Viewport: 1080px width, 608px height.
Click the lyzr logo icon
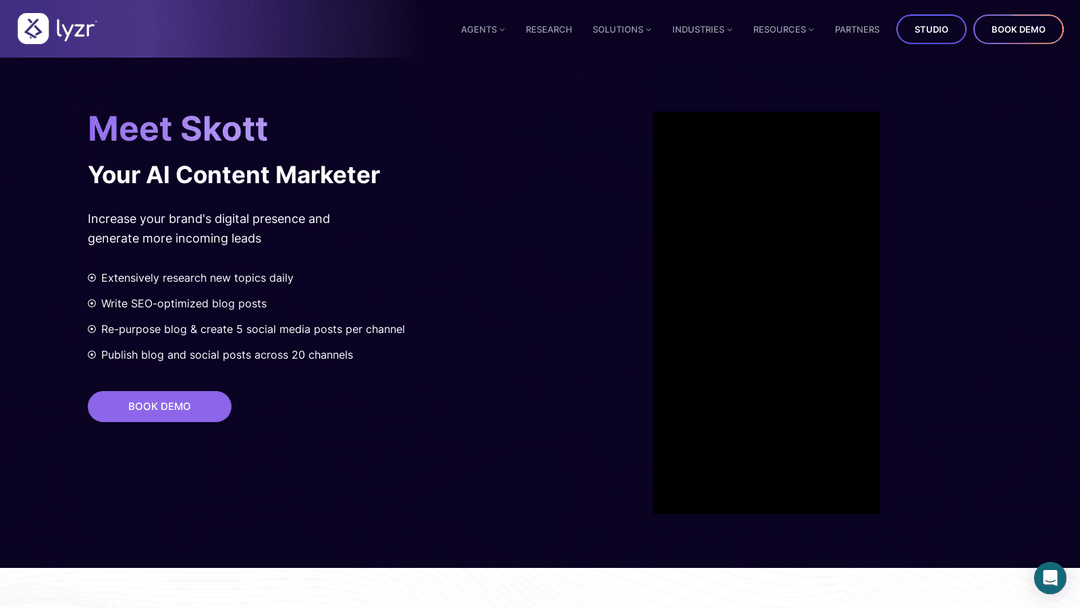tap(33, 29)
